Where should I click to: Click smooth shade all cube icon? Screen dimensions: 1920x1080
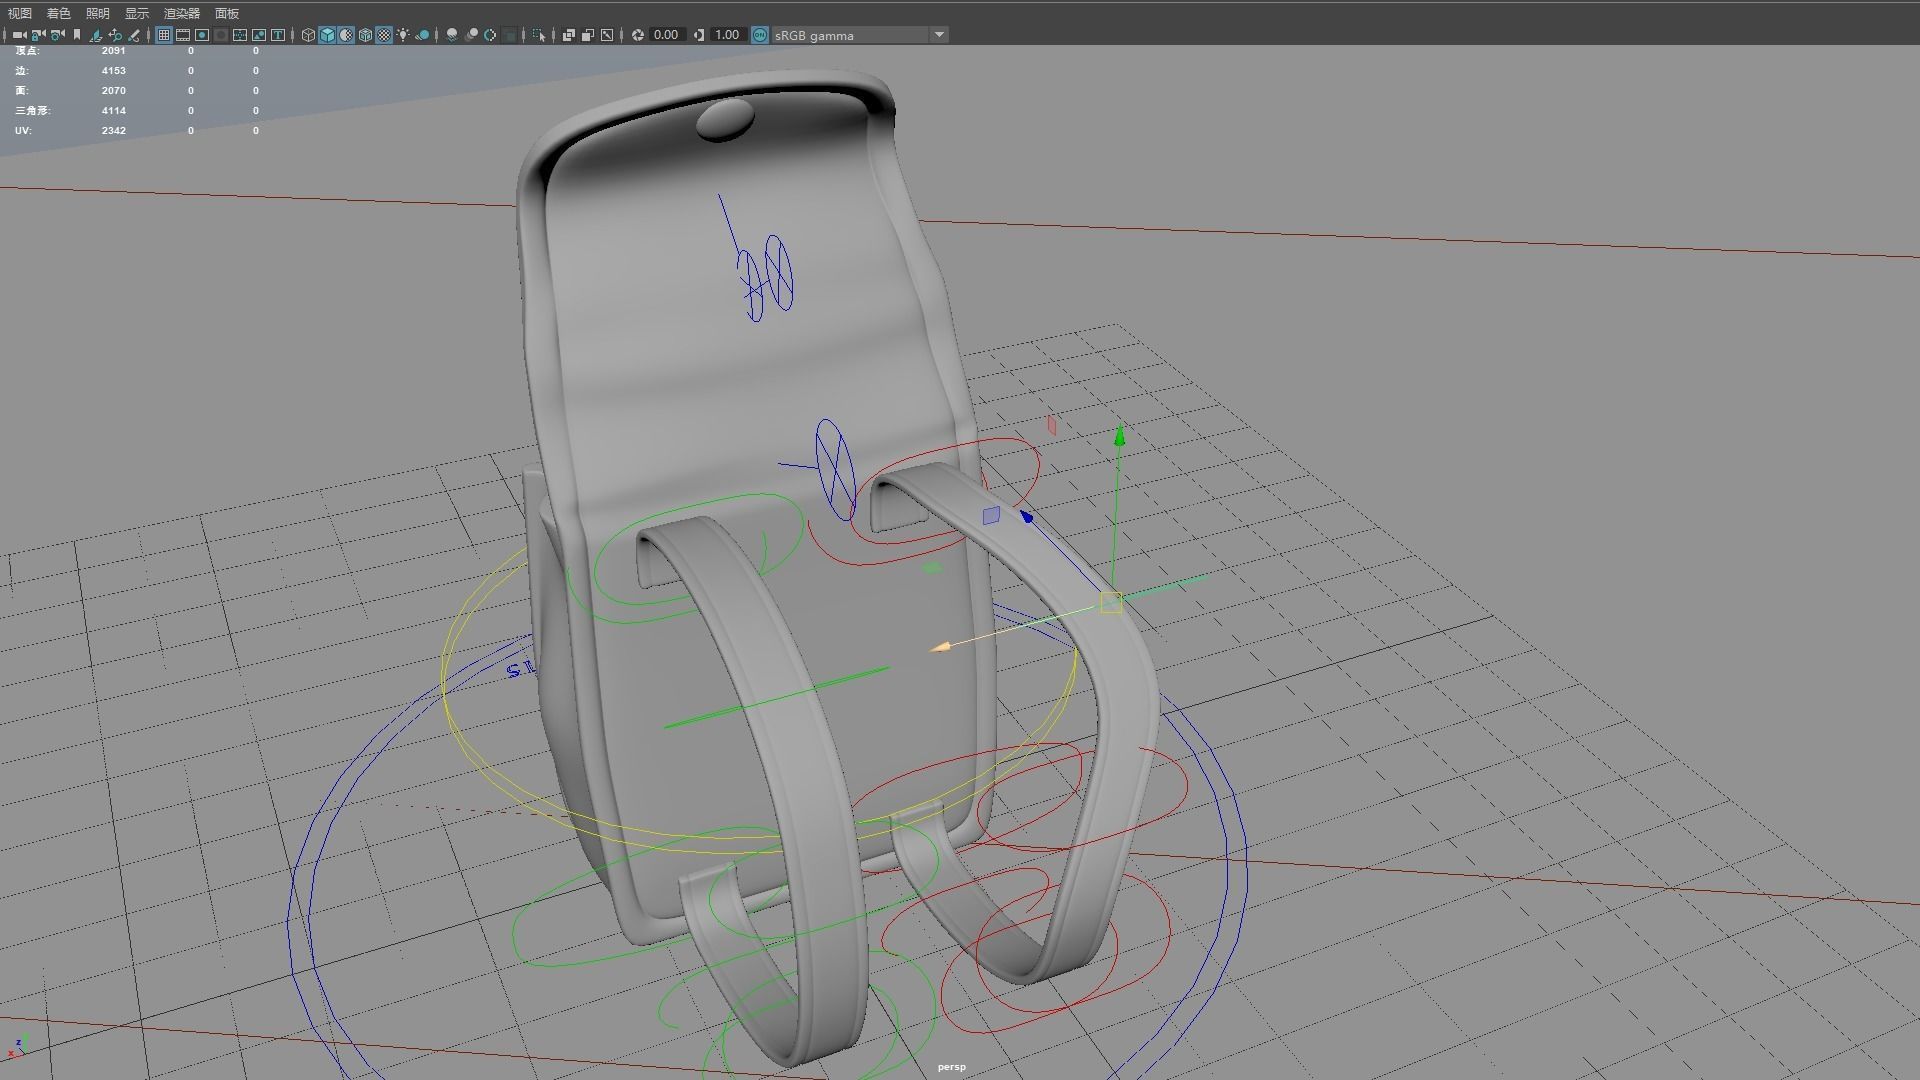pos(327,35)
